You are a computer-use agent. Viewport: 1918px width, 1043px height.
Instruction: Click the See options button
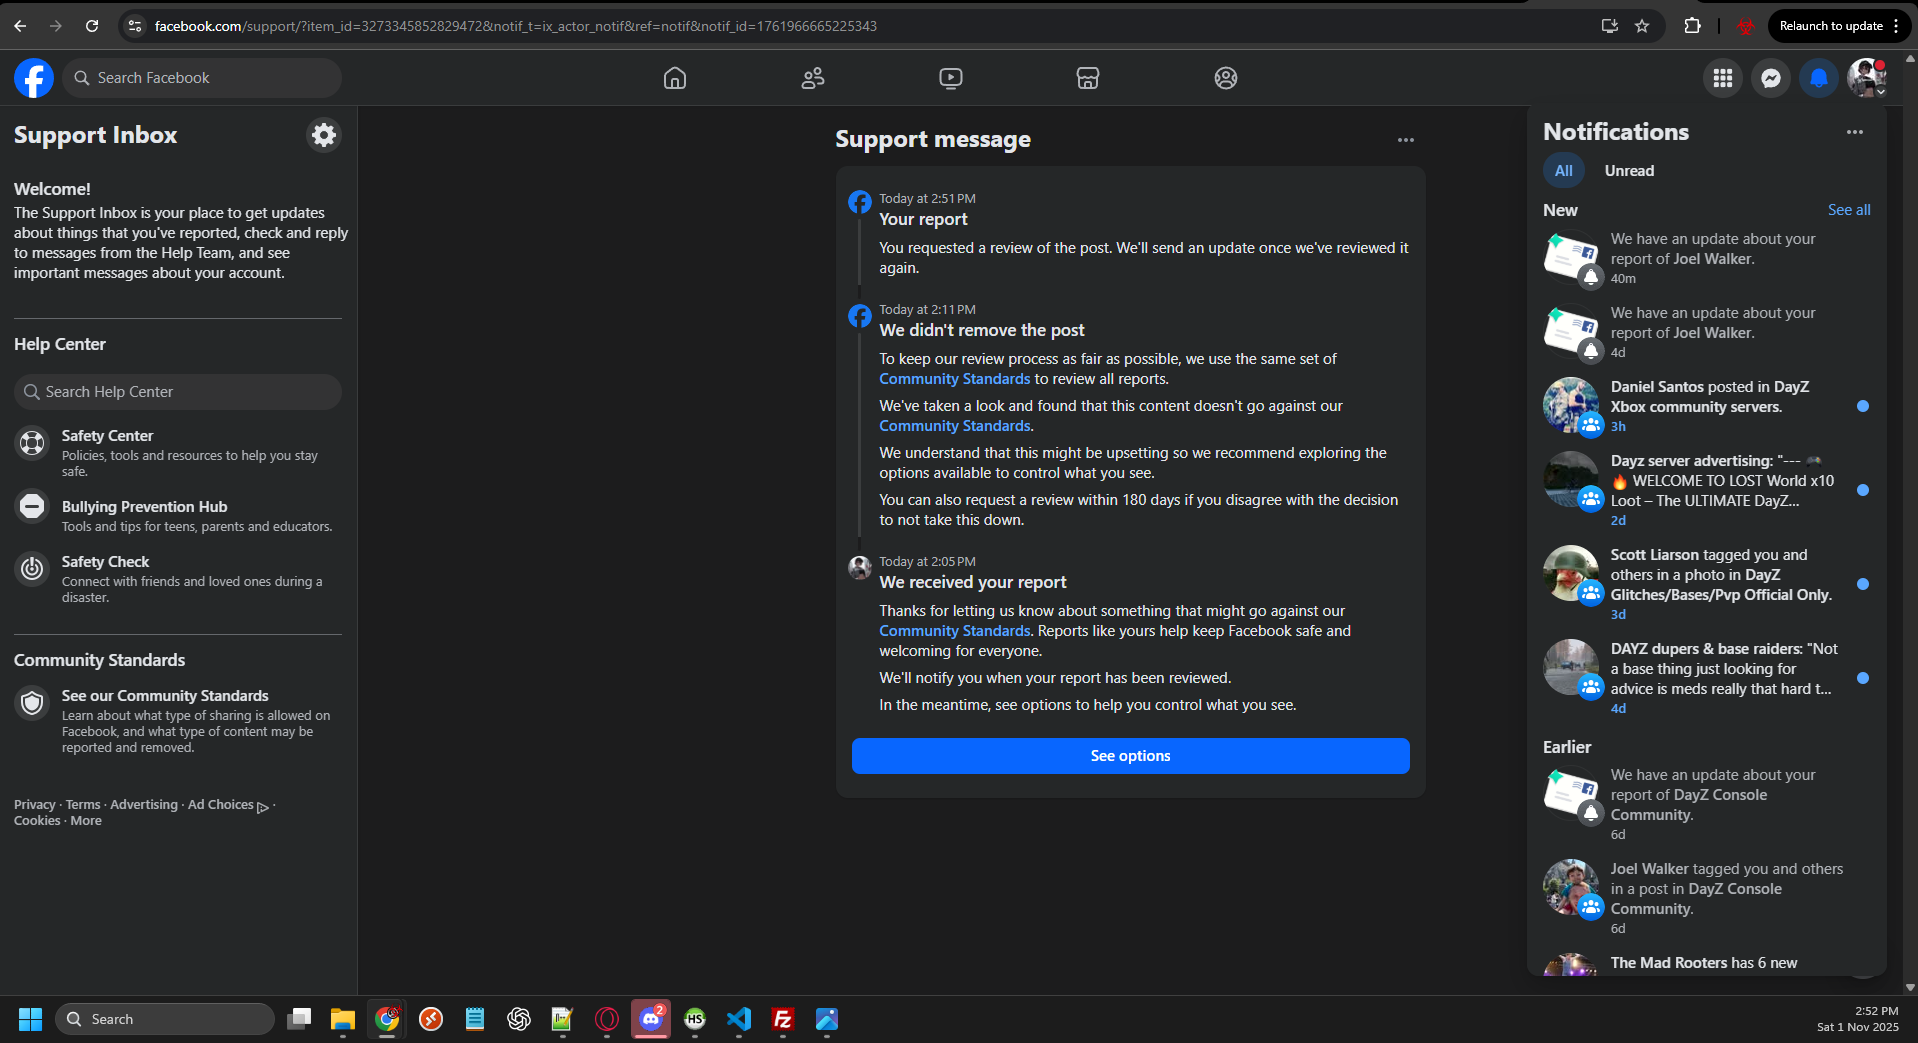[x=1131, y=756]
